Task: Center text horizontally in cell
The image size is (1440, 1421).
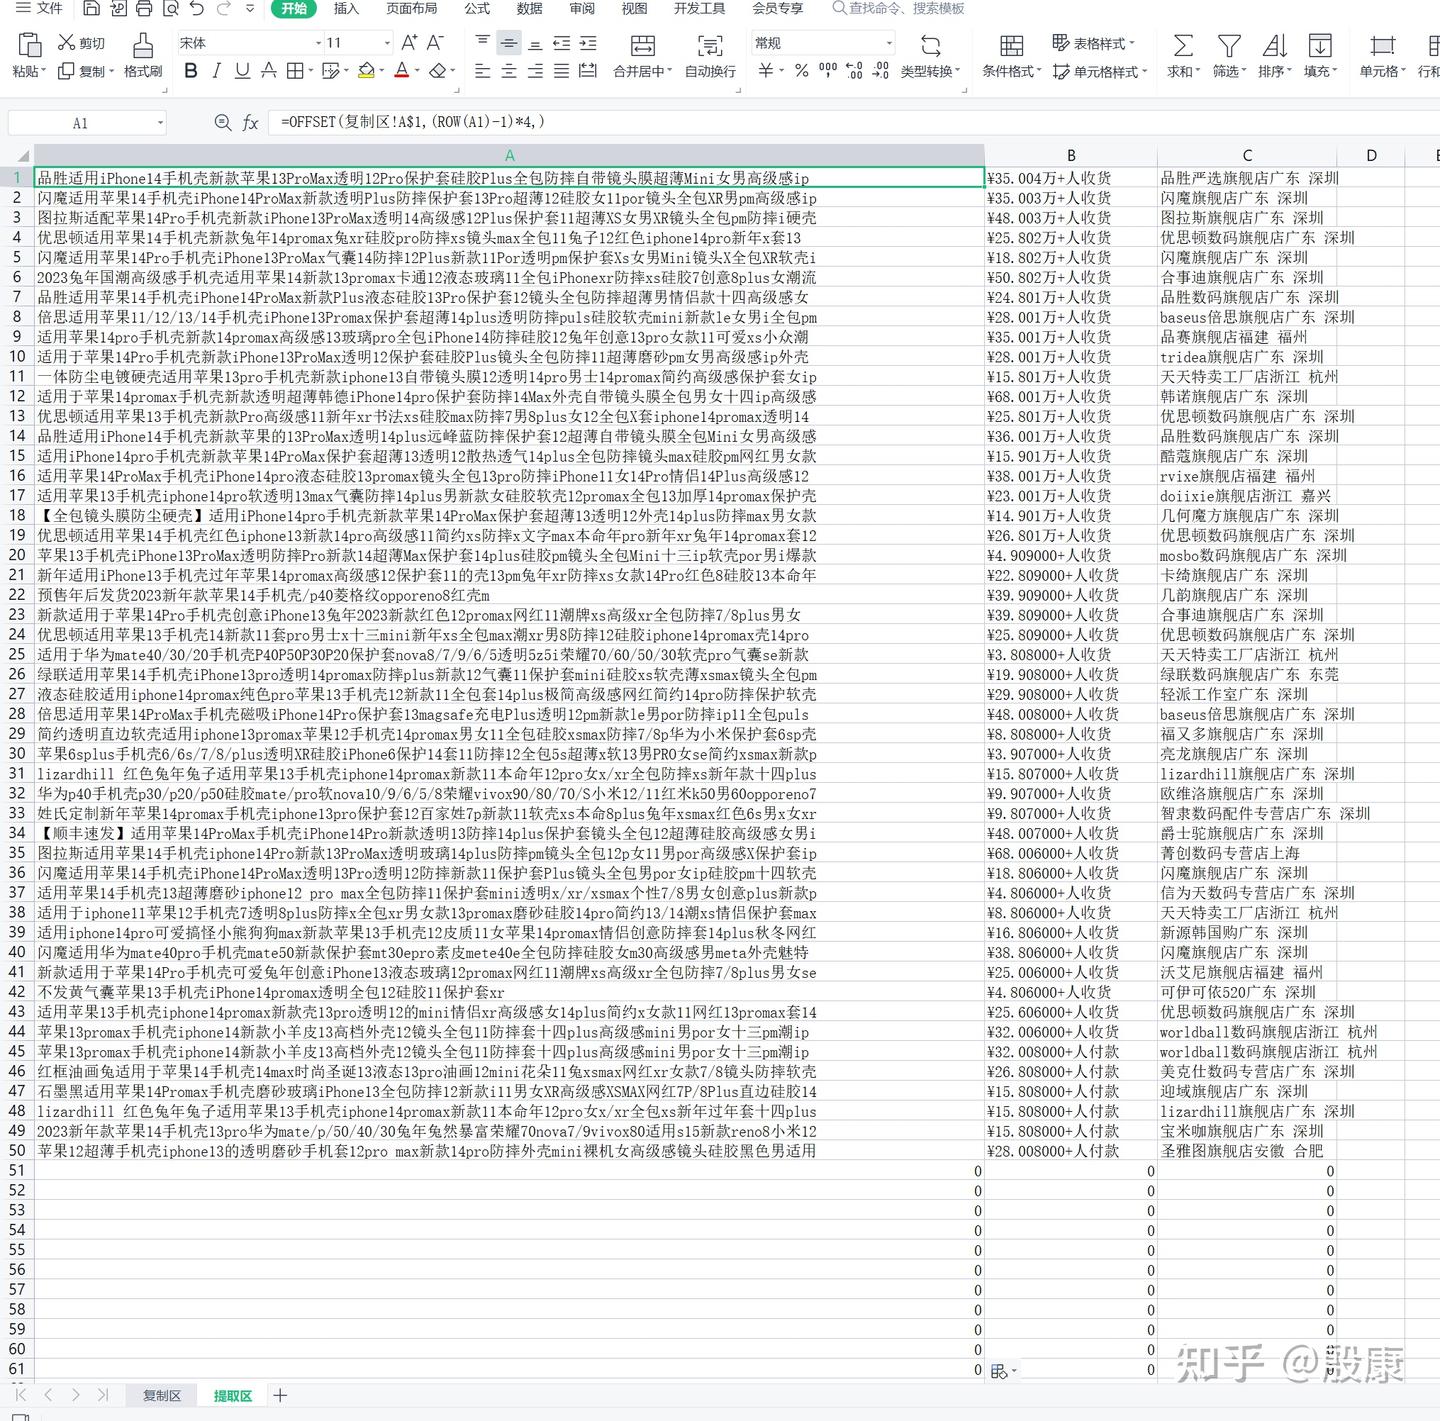Action: (x=509, y=71)
